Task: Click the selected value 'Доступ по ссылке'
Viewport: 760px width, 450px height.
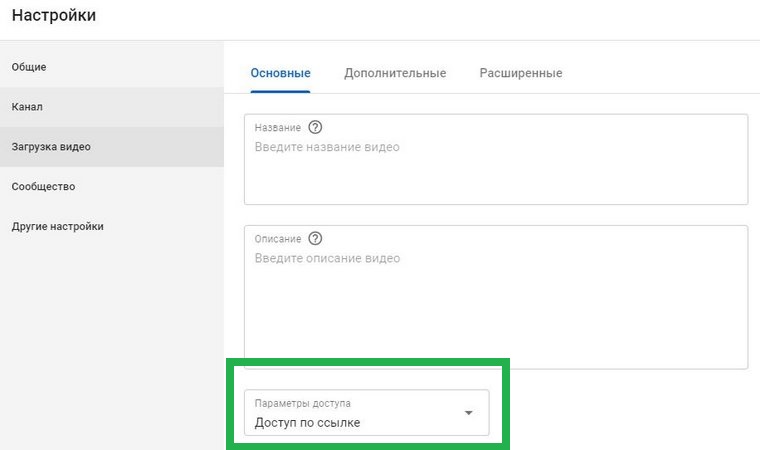Action: (308, 422)
